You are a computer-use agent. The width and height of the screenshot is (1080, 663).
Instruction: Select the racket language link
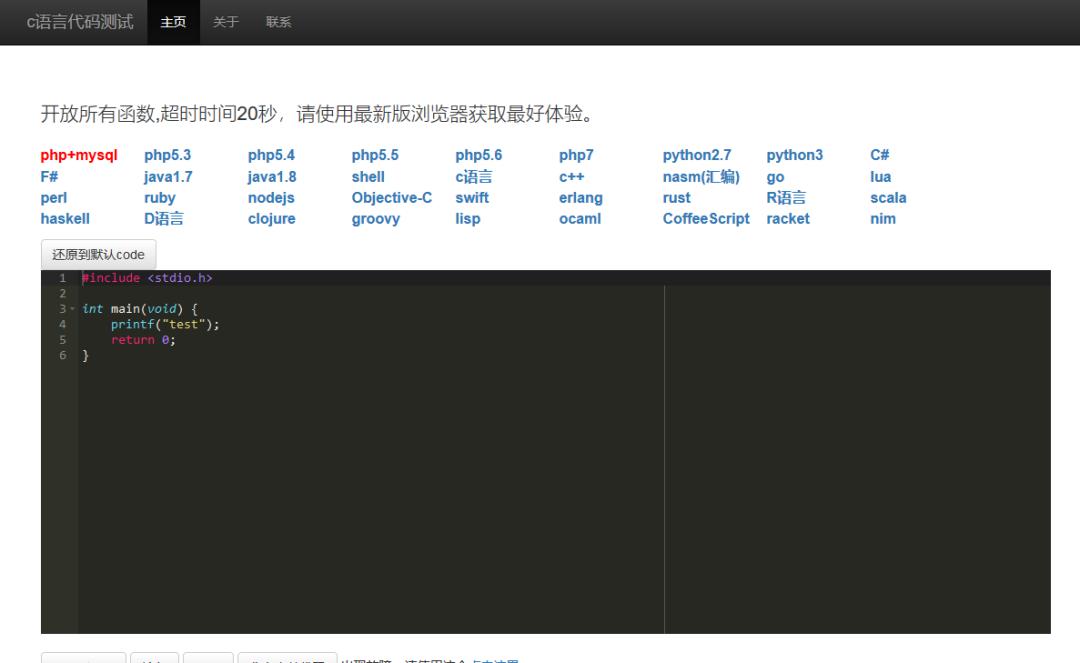788,219
